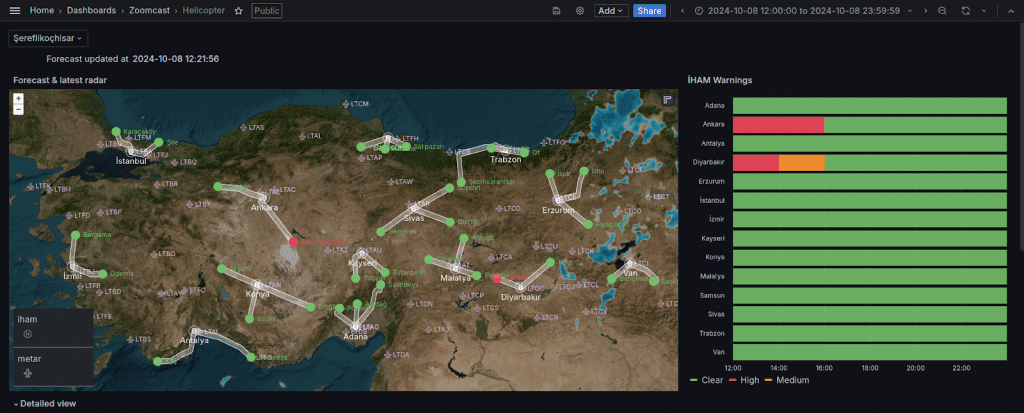Zoom out the time range
1024x413 pixels.
942,10
